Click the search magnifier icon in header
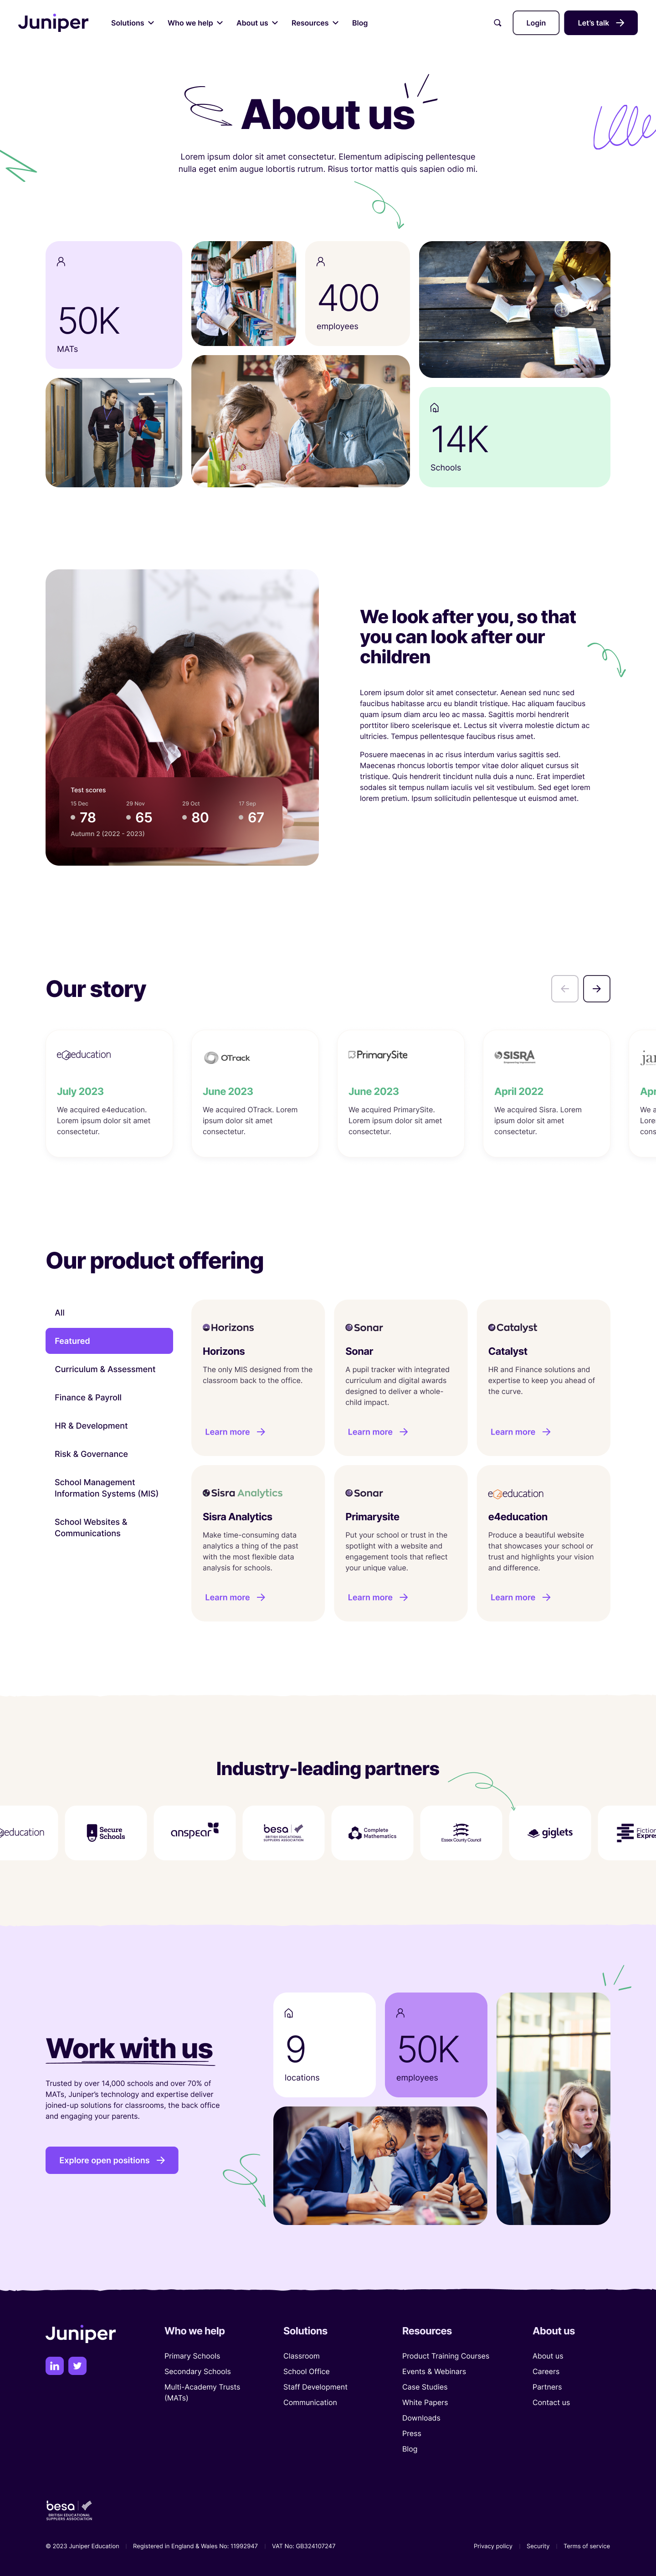The width and height of the screenshot is (656, 2576). 497,23
